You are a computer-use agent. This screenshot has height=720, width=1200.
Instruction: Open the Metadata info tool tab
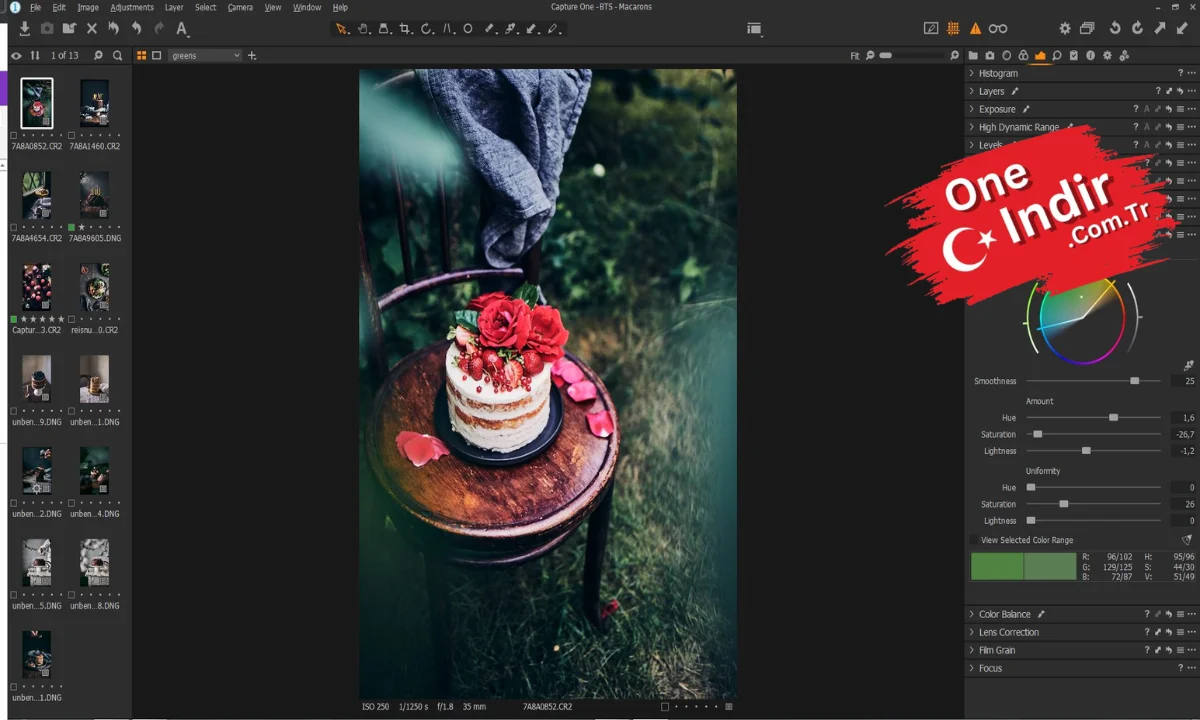[x=1090, y=56]
